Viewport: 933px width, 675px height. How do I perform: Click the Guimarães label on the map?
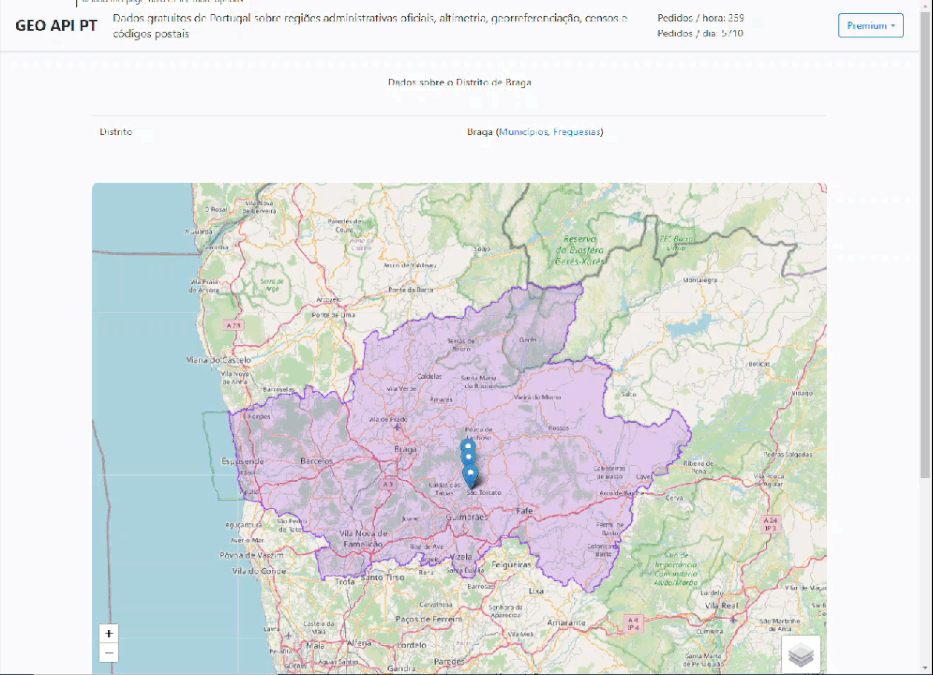(x=467, y=517)
